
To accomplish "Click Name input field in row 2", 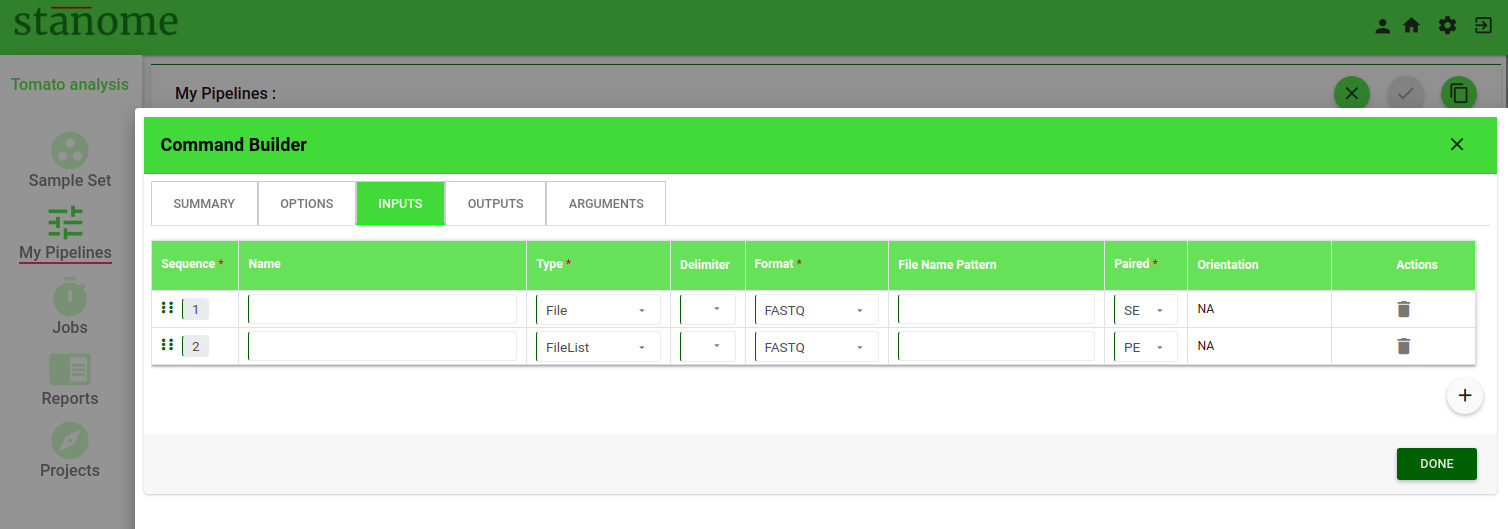I will pos(382,346).
